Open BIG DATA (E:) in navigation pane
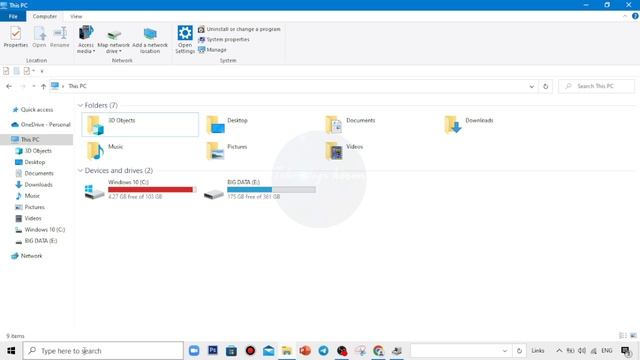 point(40,241)
